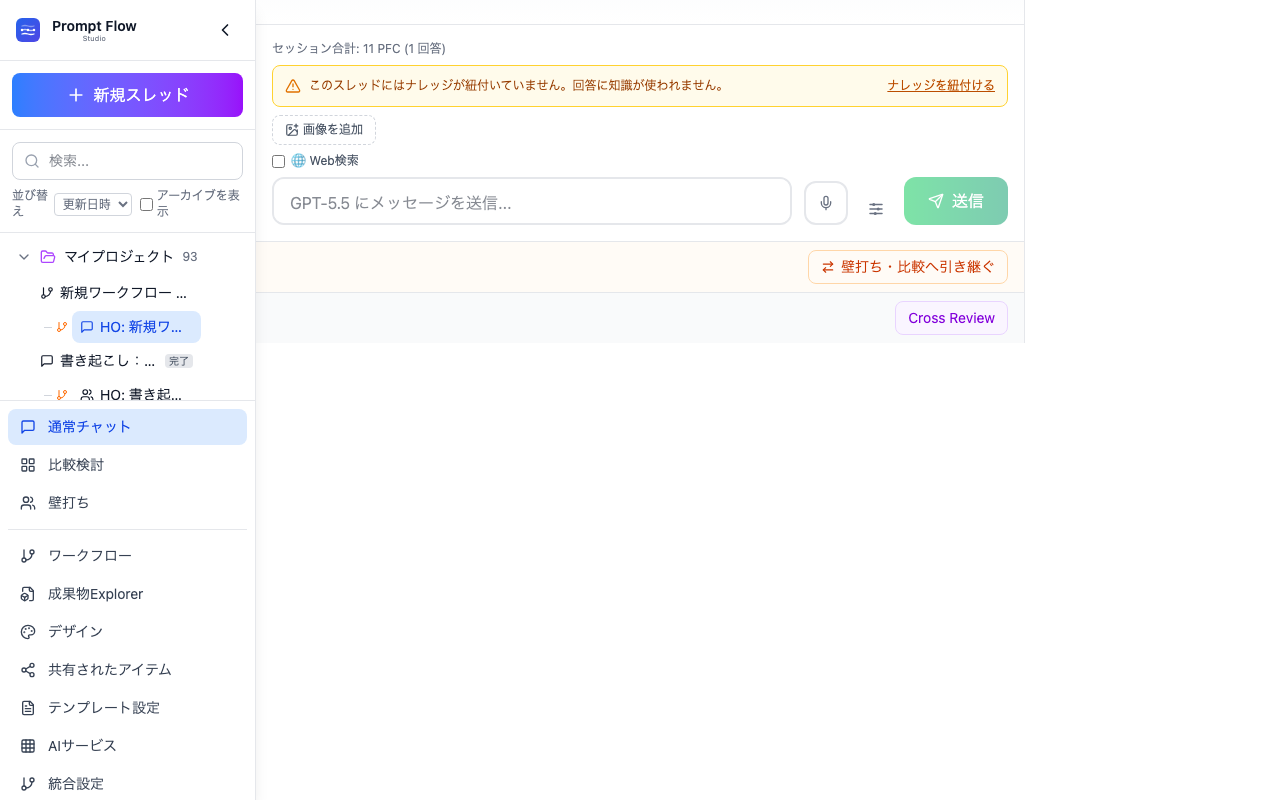This screenshot has width=1280, height=800.
Task: Click 壁打ち・比較へ引き継ぐ button
Action: [x=908, y=267]
